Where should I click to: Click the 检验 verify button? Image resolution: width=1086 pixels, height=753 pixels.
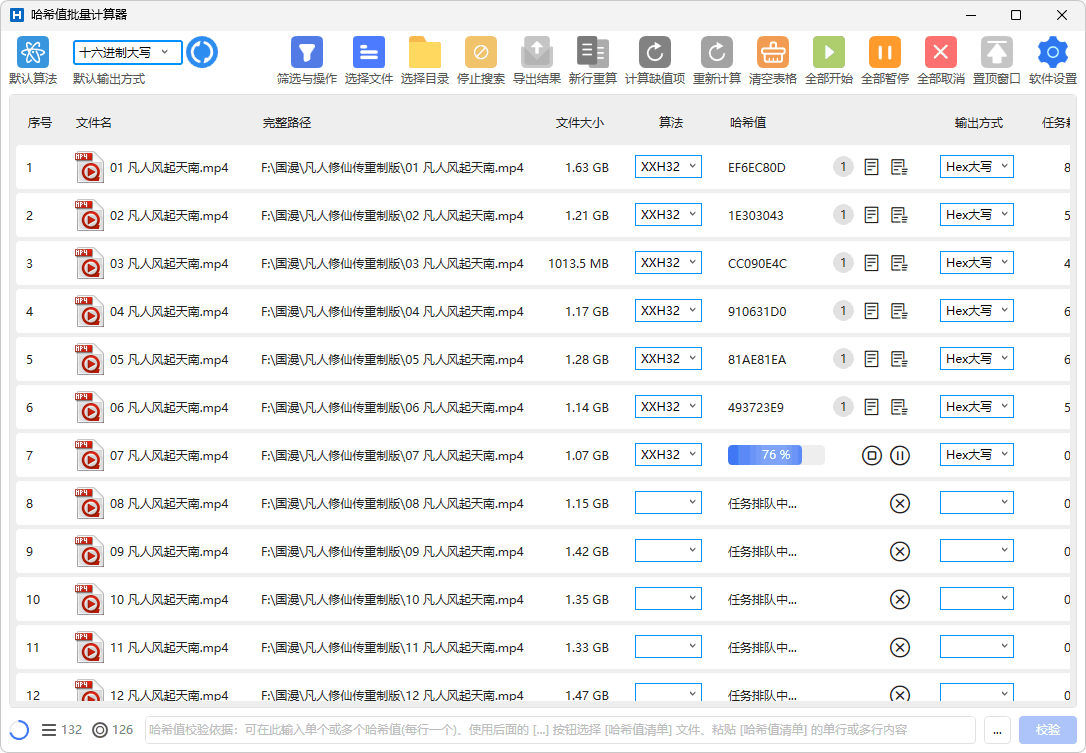point(1049,729)
